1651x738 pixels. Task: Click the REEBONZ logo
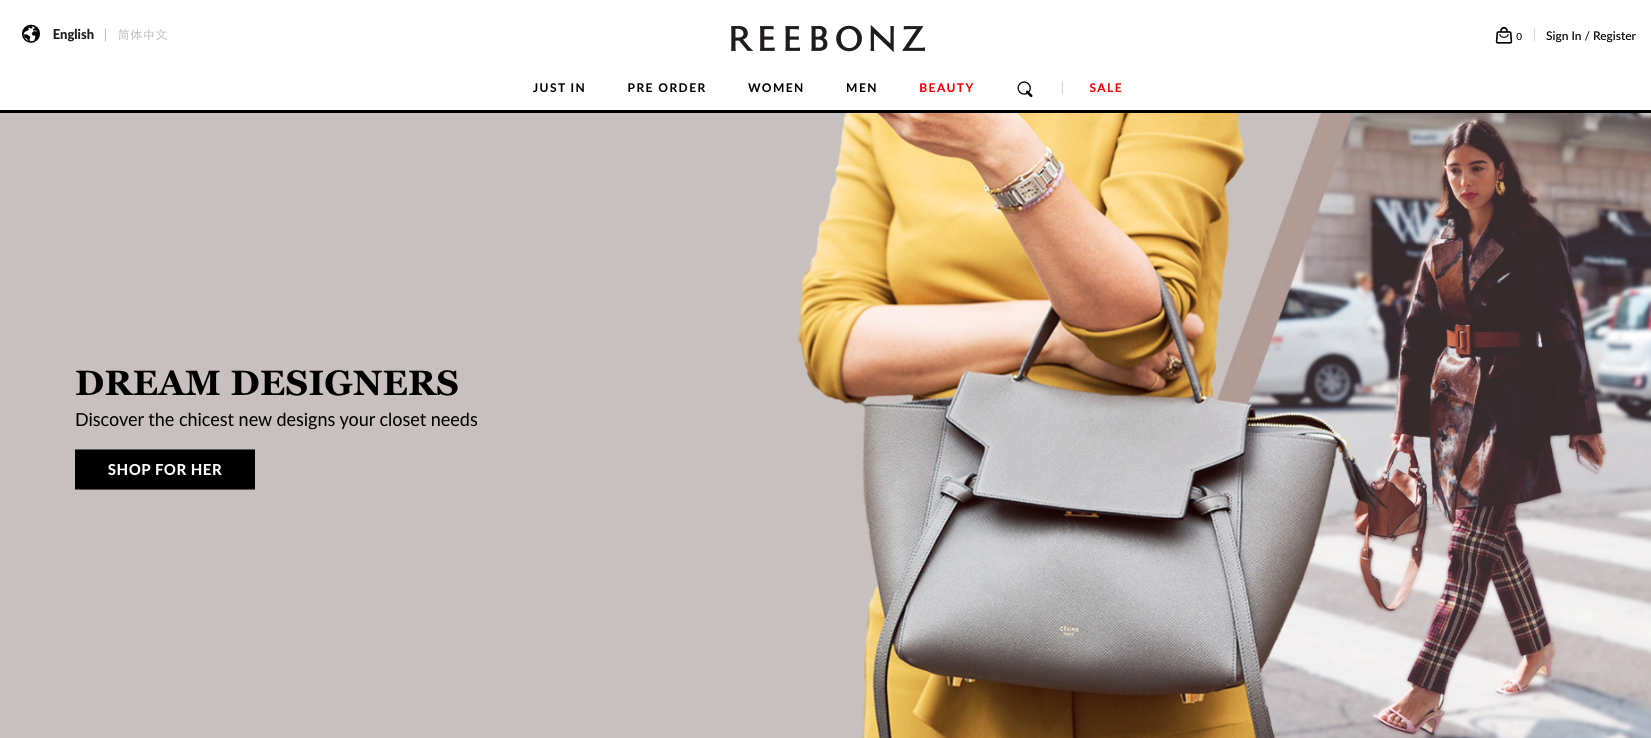827,39
